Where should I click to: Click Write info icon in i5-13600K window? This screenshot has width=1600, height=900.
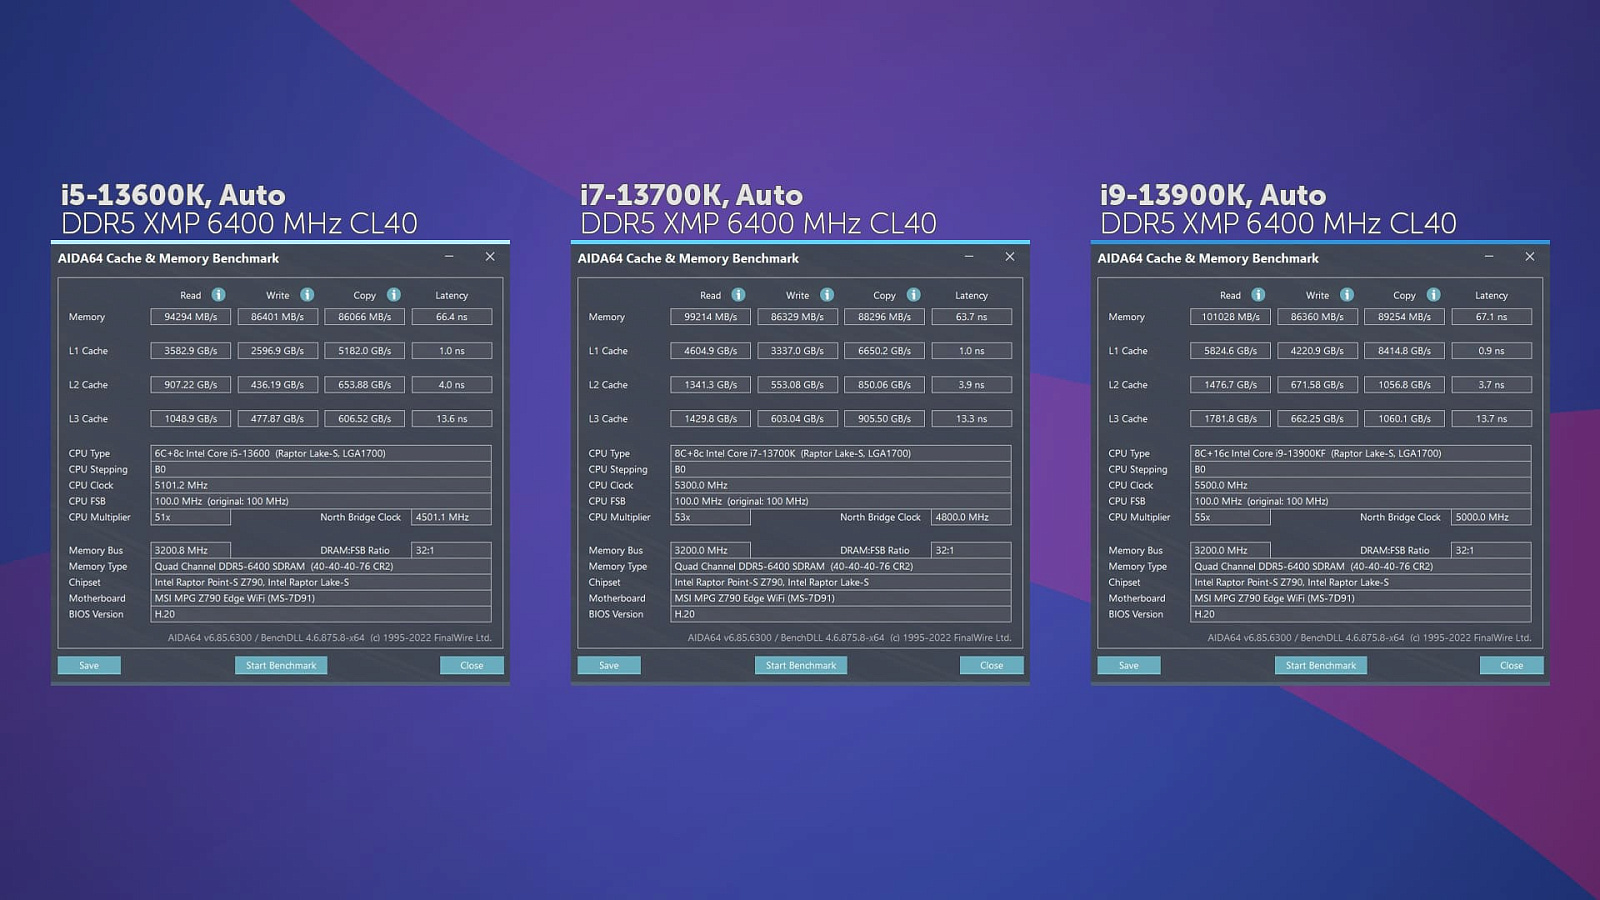point(307,295)
